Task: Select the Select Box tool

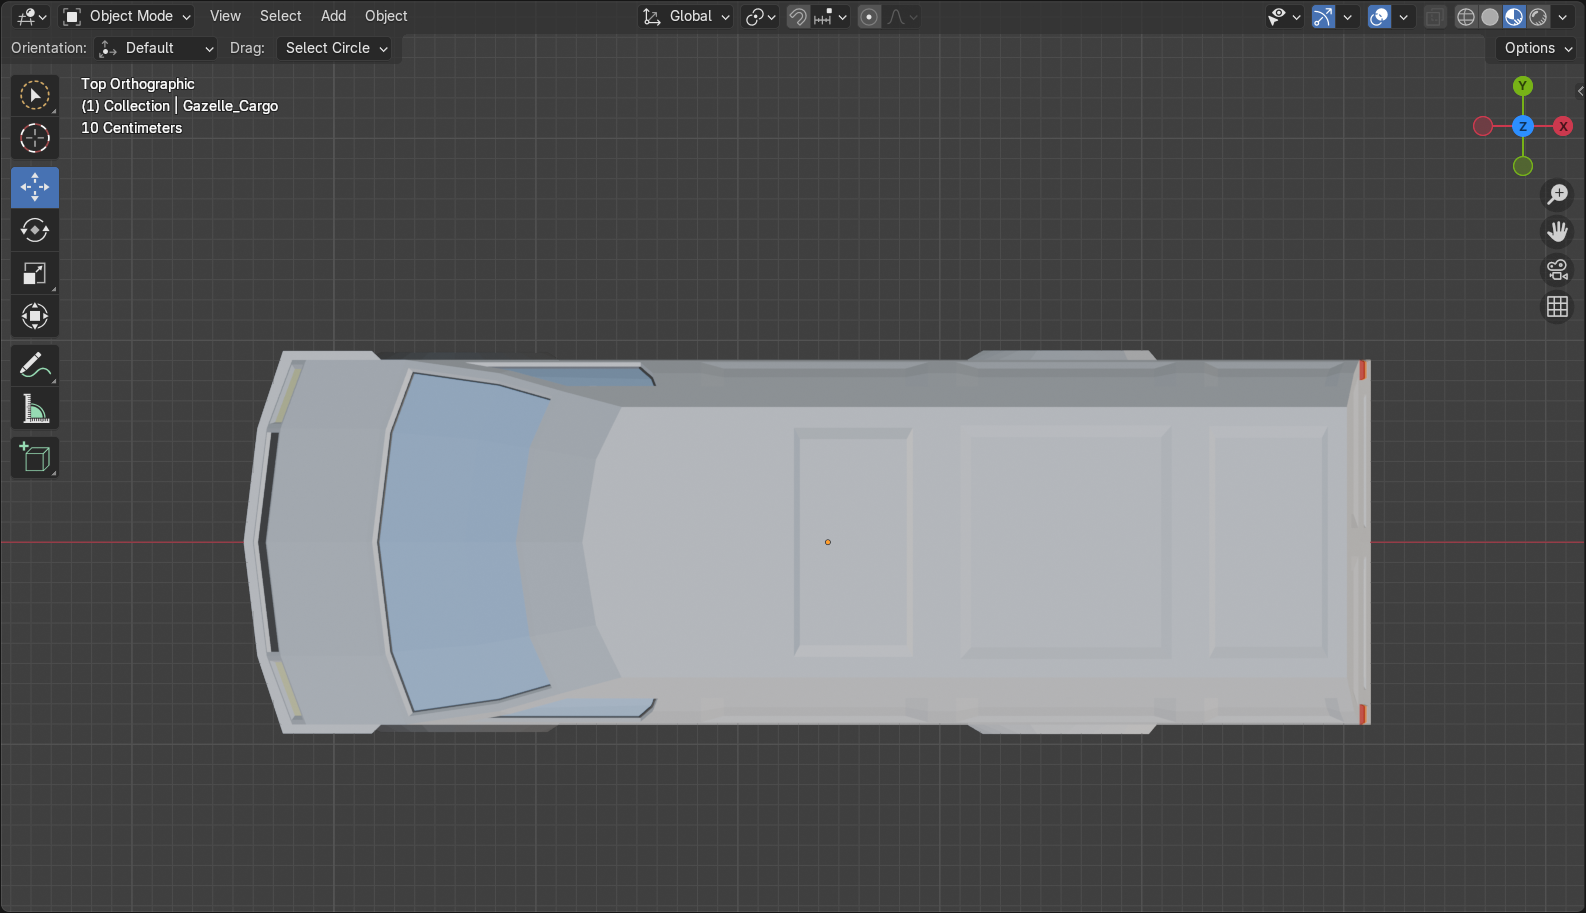Action: 35,96
